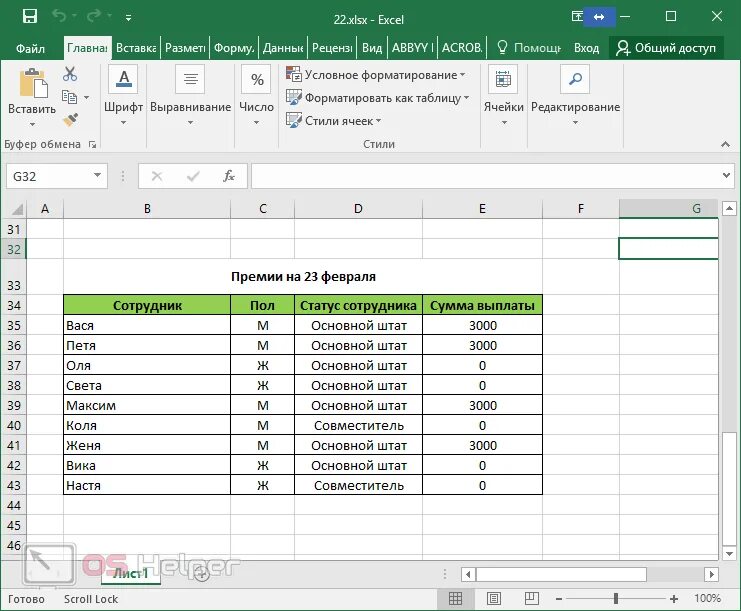The width and height of the screenshot is (741, 611).
Task: Open the Выравнивание alignment group
Action: [x=190, y=96]
